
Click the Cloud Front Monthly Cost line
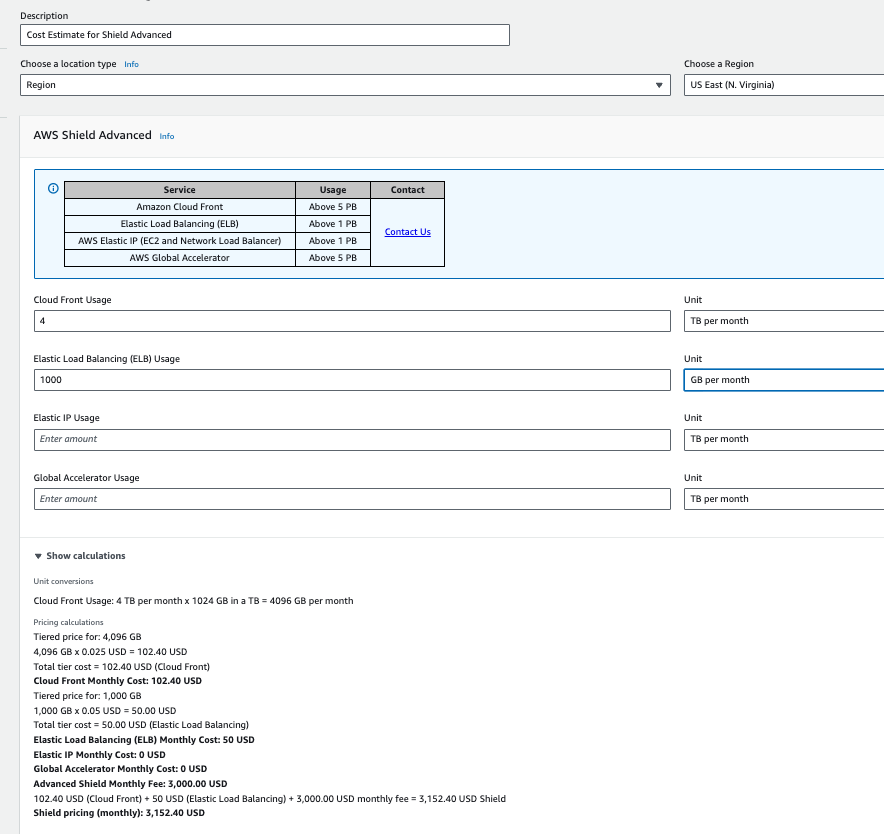point(117,681)
